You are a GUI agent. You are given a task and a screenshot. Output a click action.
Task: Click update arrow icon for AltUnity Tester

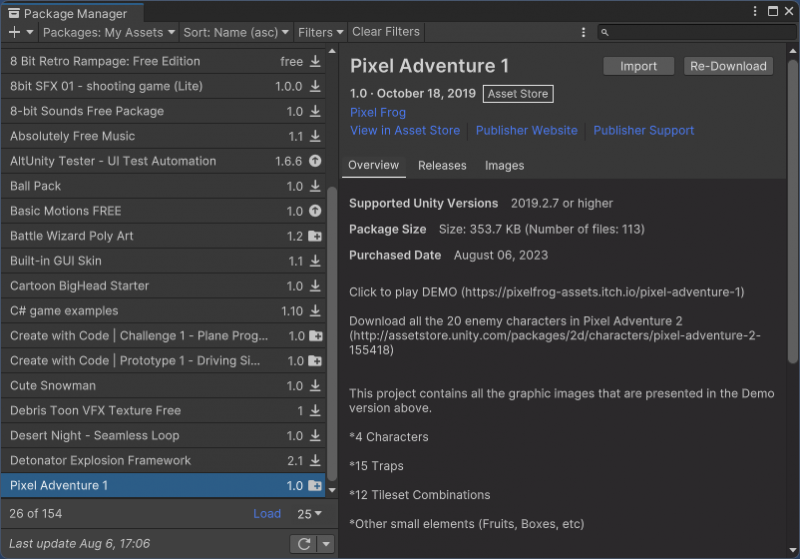[315, 161]
